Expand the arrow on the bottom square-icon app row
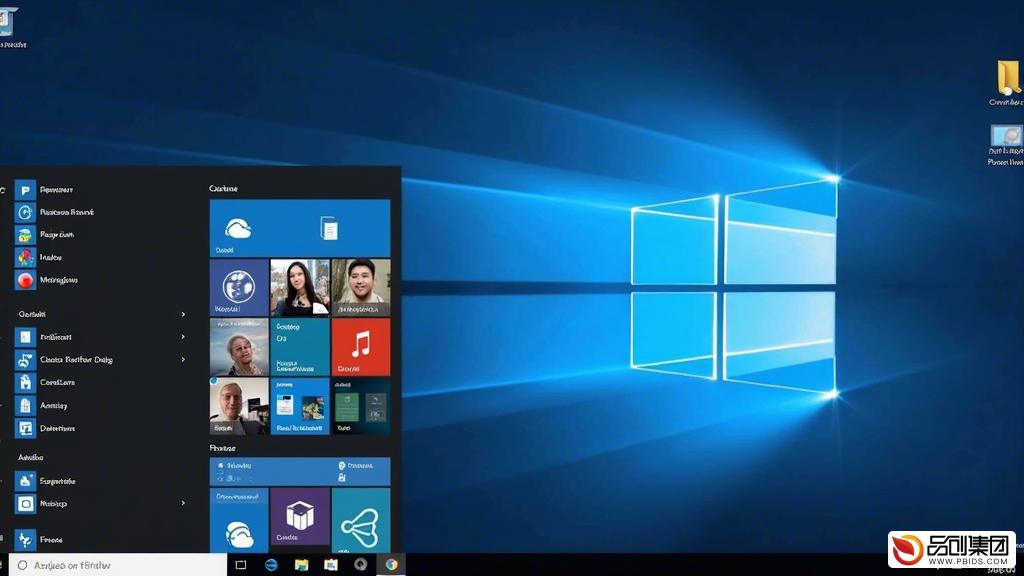Screen dimensions: 1024x576 click(x=183, y=503)
